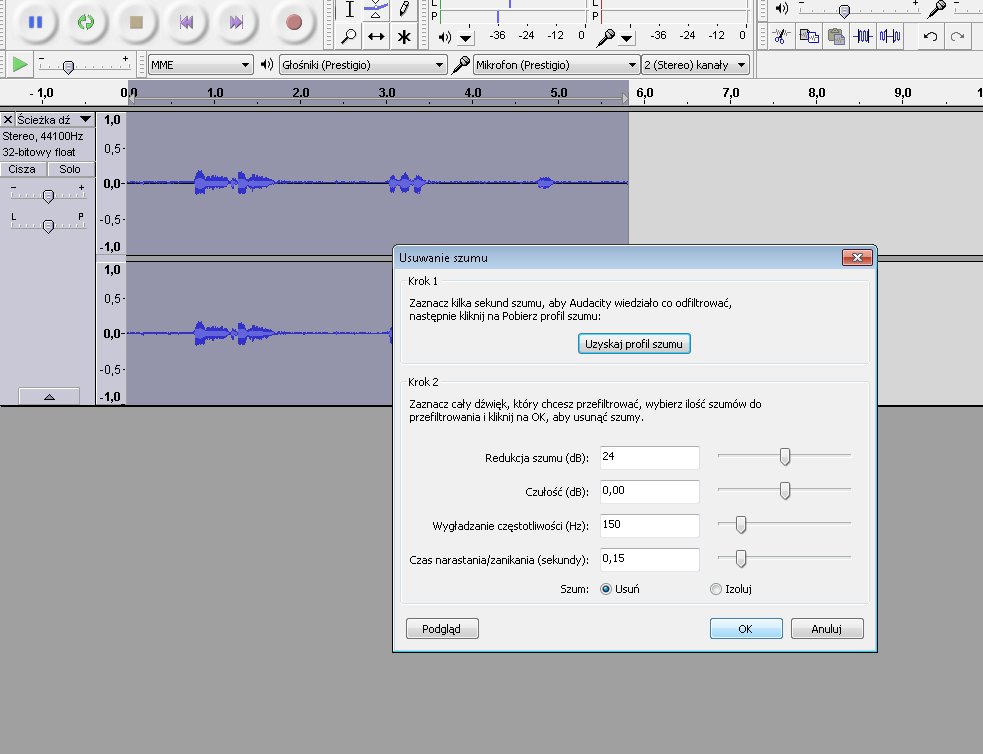Click the speaker icon in mixer toolbar
Screen dimensions: 983x754
[782, 8]
